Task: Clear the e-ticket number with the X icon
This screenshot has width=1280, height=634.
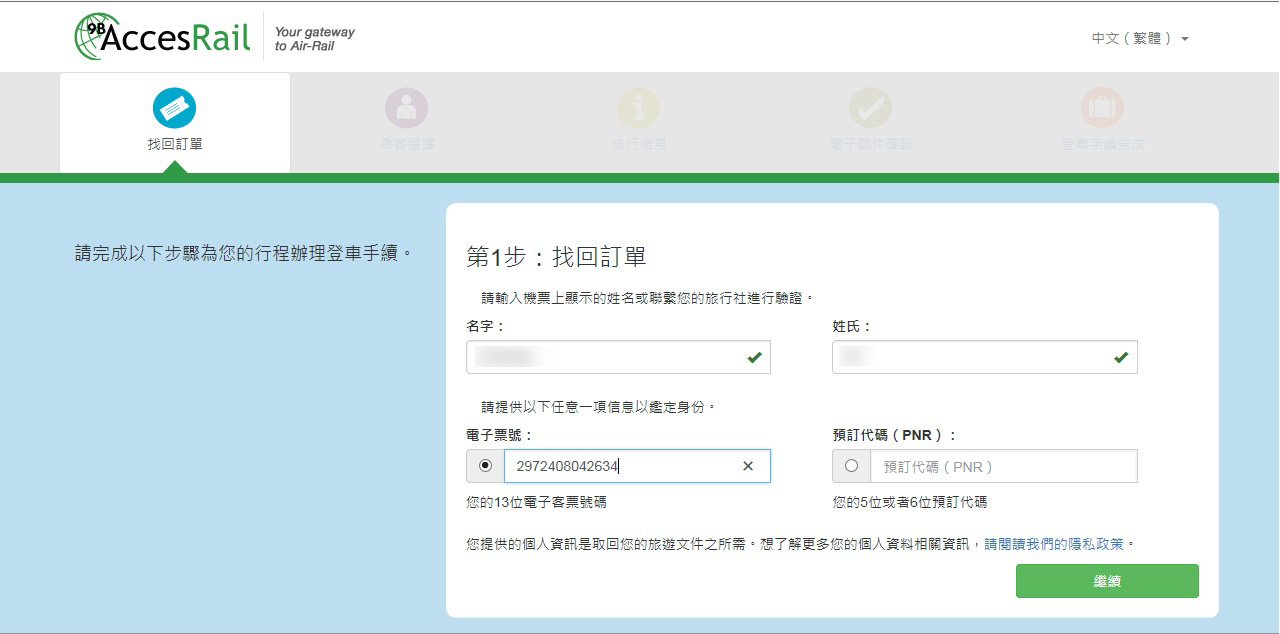Action: tap(748, 466)
